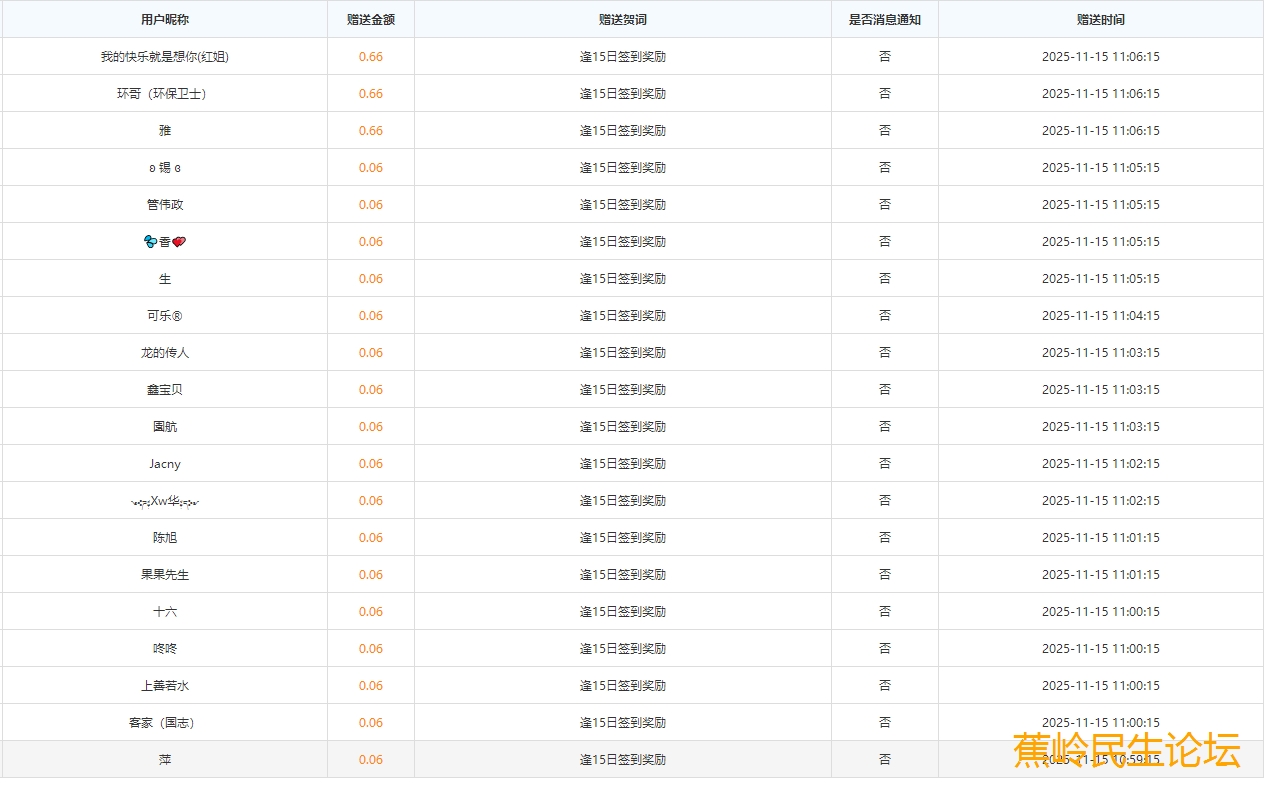Screen dimensions: 1267x786
Task: Click the nickname 龙的传人
Action: (x=164, y=353)
